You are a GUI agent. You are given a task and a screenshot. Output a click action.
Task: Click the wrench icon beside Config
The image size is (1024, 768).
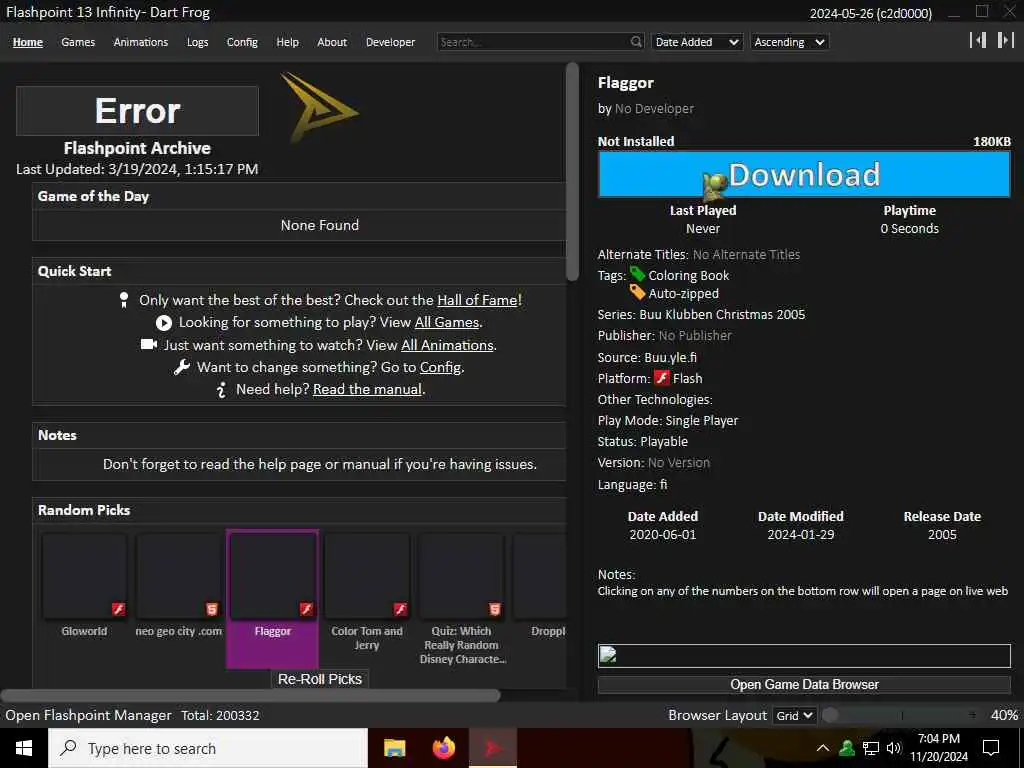click(182, 367)
